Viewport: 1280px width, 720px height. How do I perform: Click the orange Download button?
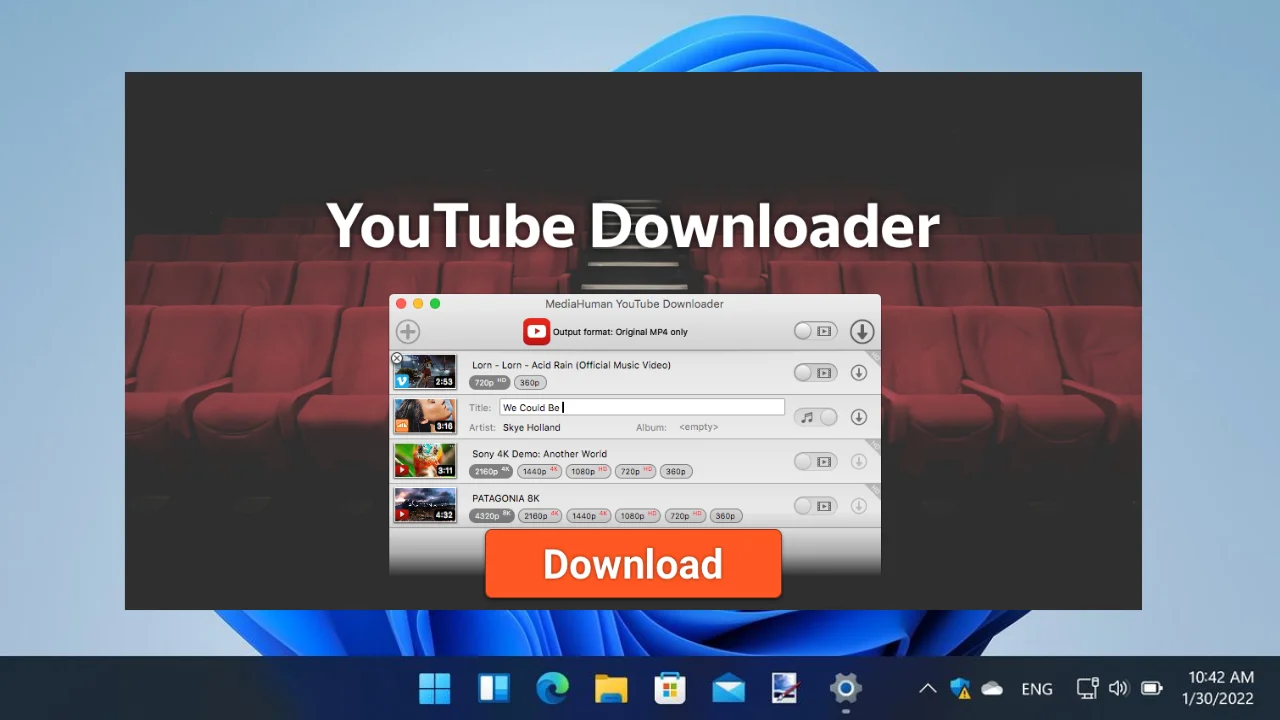[x=633, y=564]
